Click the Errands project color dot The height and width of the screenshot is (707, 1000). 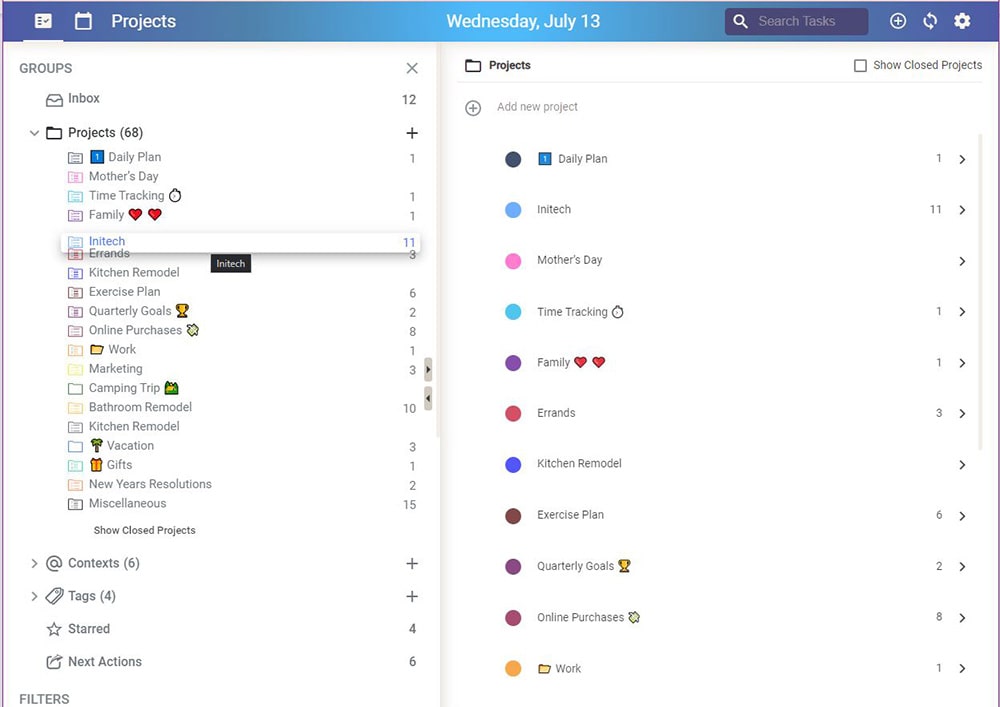(x=513, y=413)
